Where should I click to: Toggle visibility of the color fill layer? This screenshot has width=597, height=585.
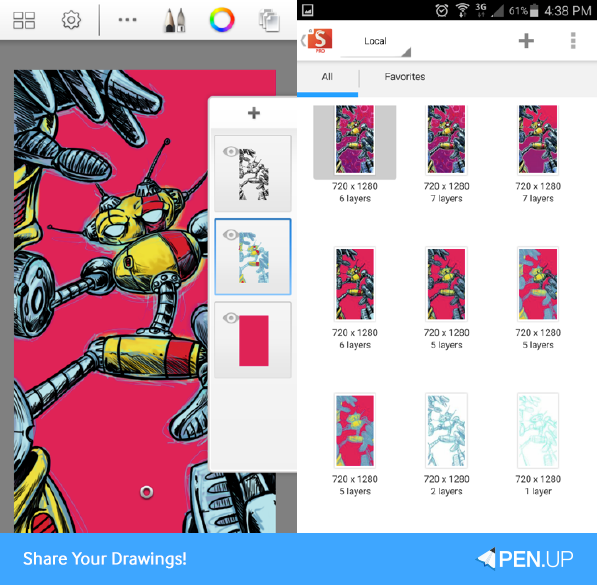[230, 235]
